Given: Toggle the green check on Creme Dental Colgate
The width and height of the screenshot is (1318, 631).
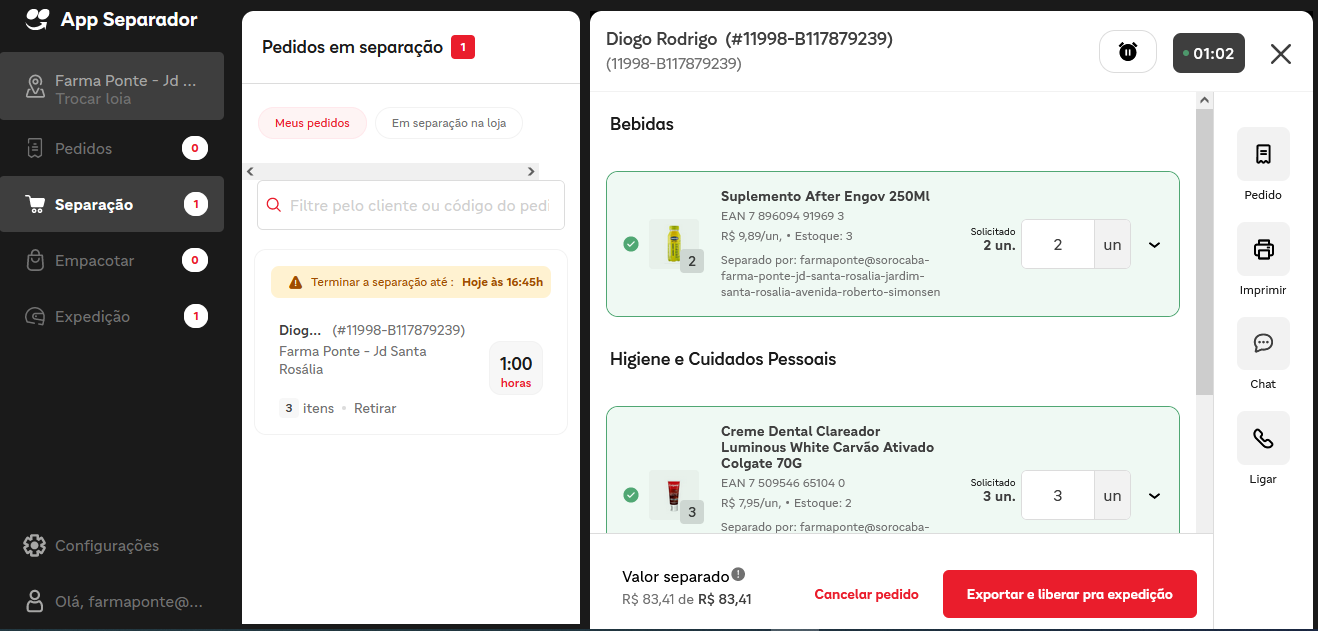Looking at the screenshot, I should 631,495.
